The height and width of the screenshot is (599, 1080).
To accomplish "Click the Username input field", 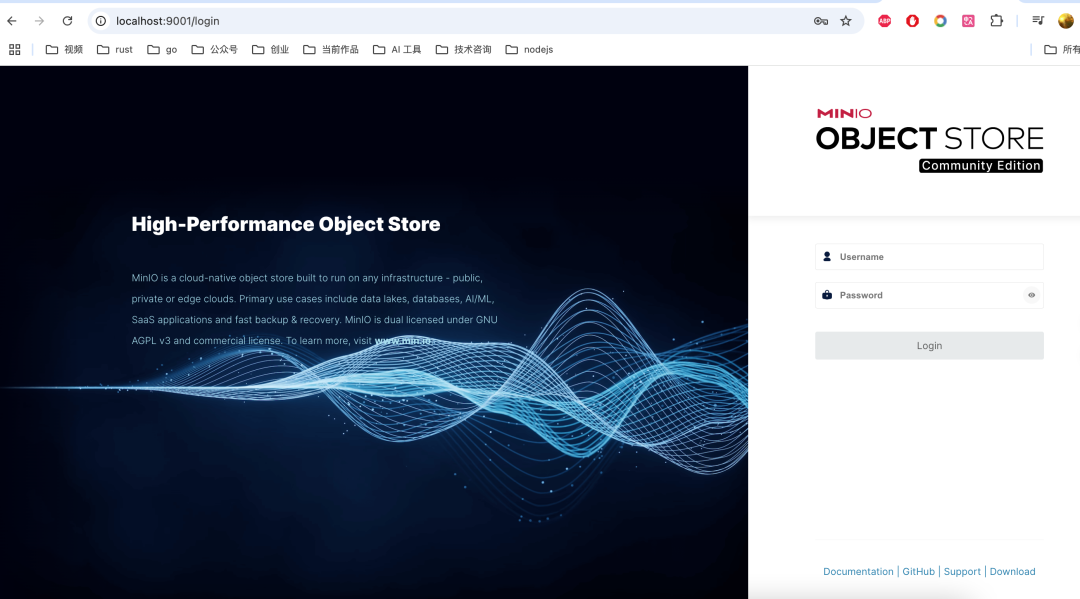I will point(930,257).
